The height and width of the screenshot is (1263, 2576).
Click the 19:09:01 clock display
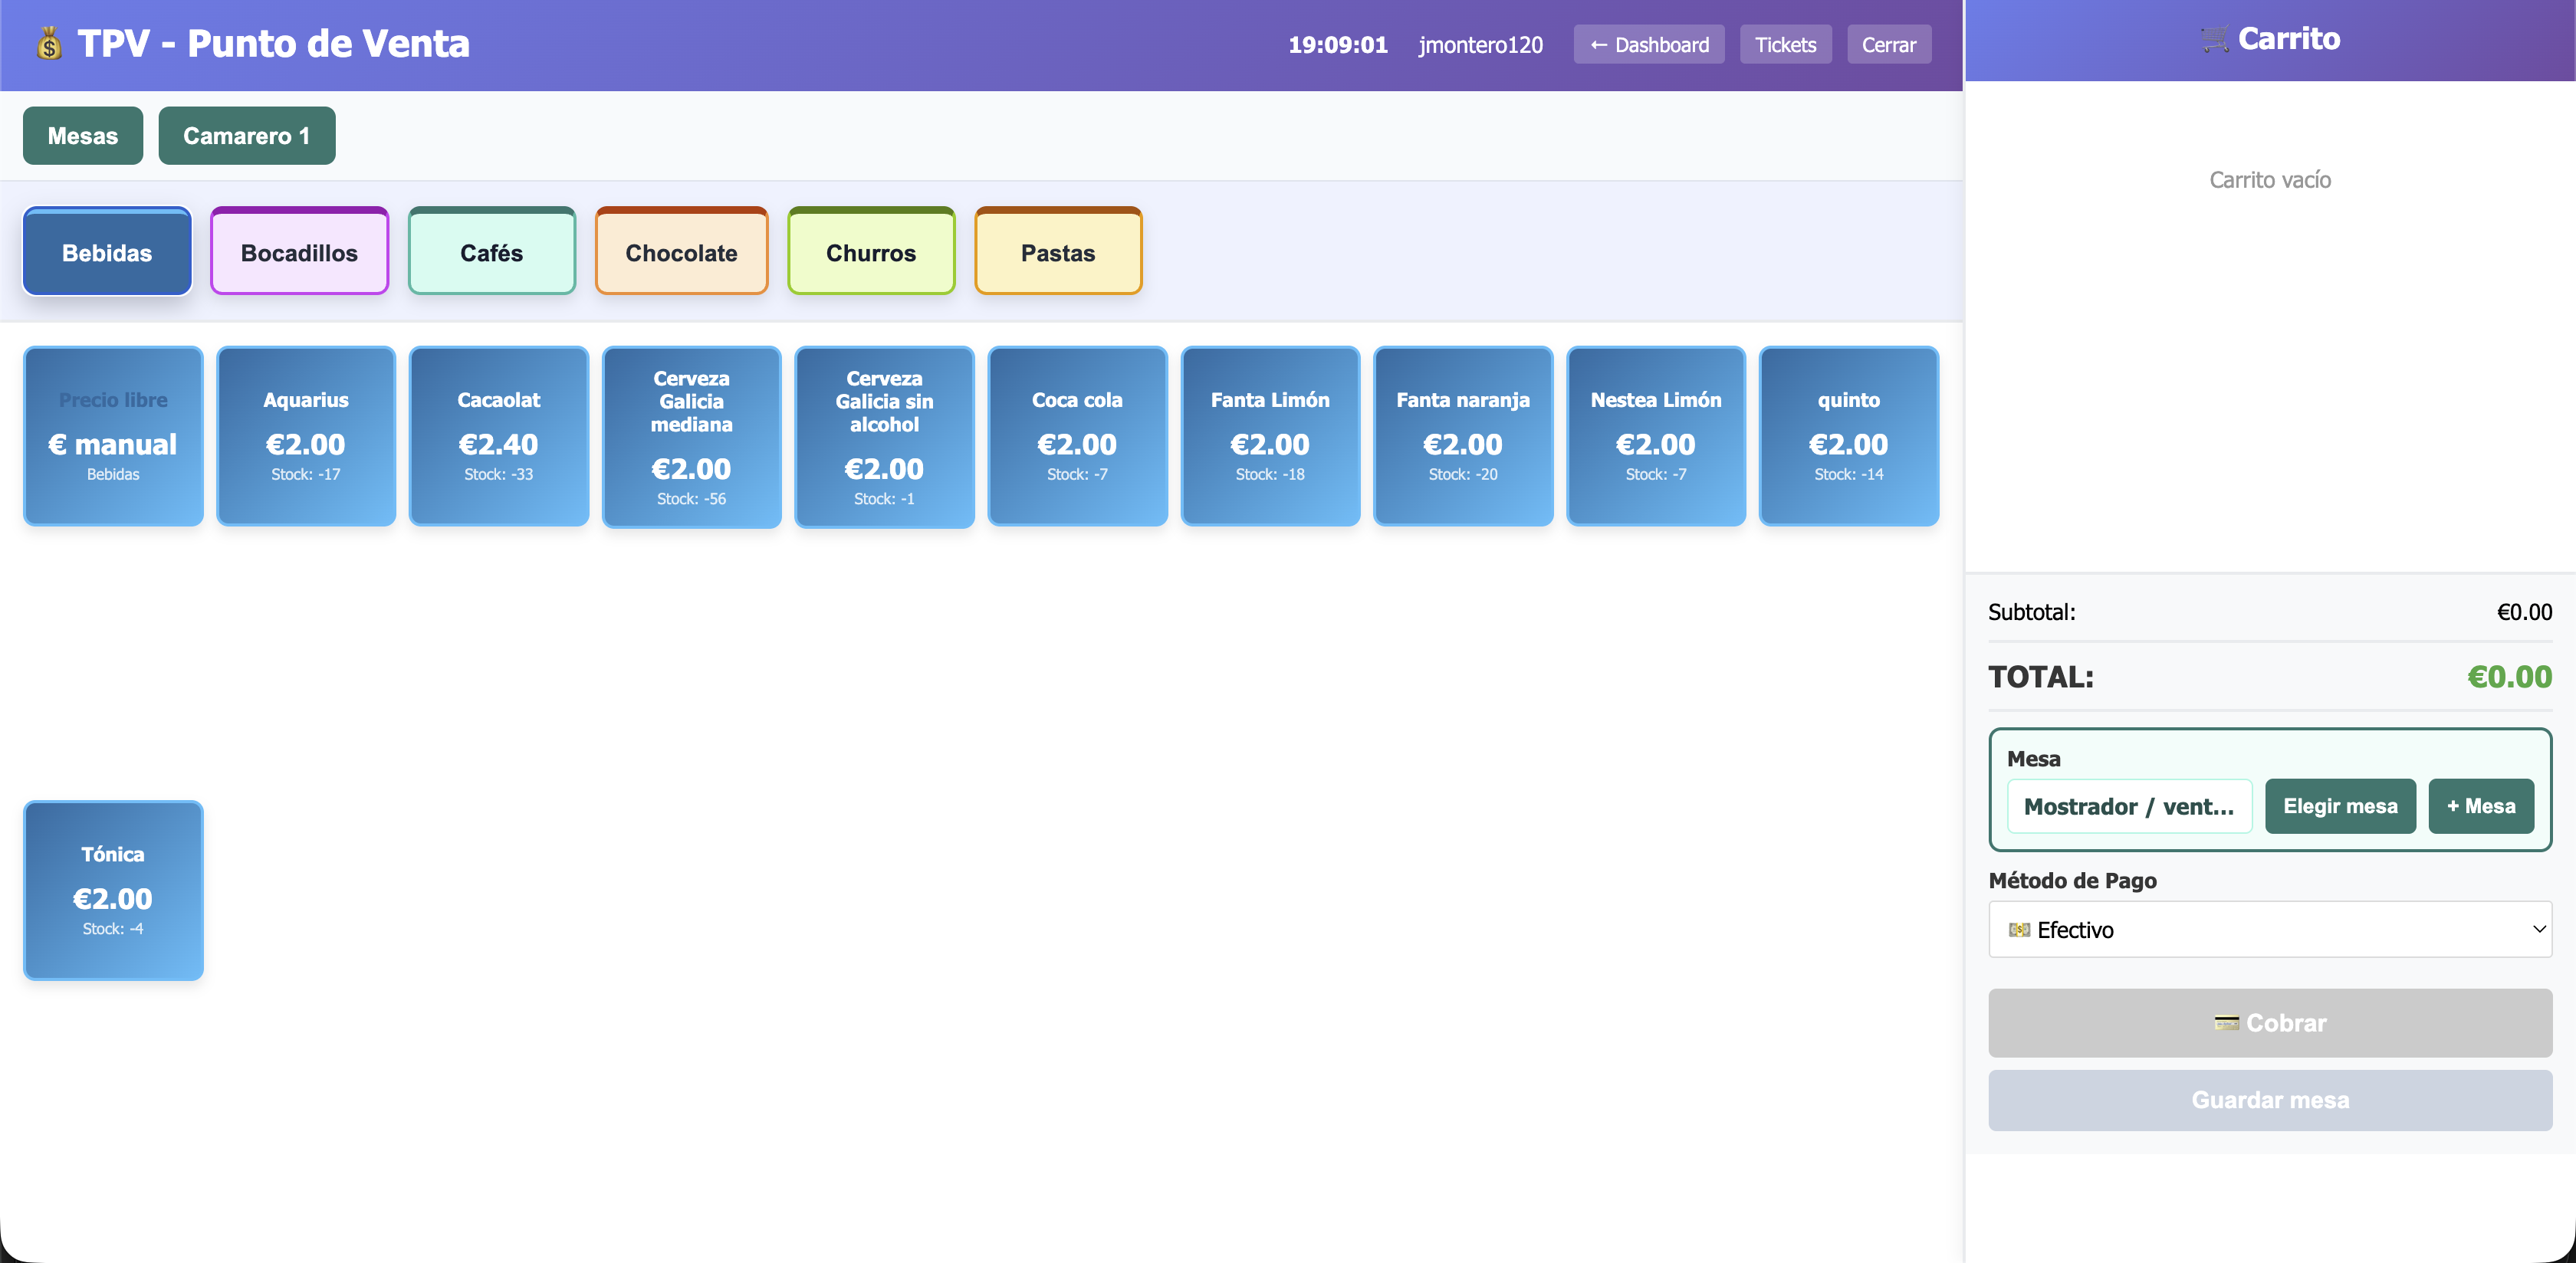point(1337,45)
